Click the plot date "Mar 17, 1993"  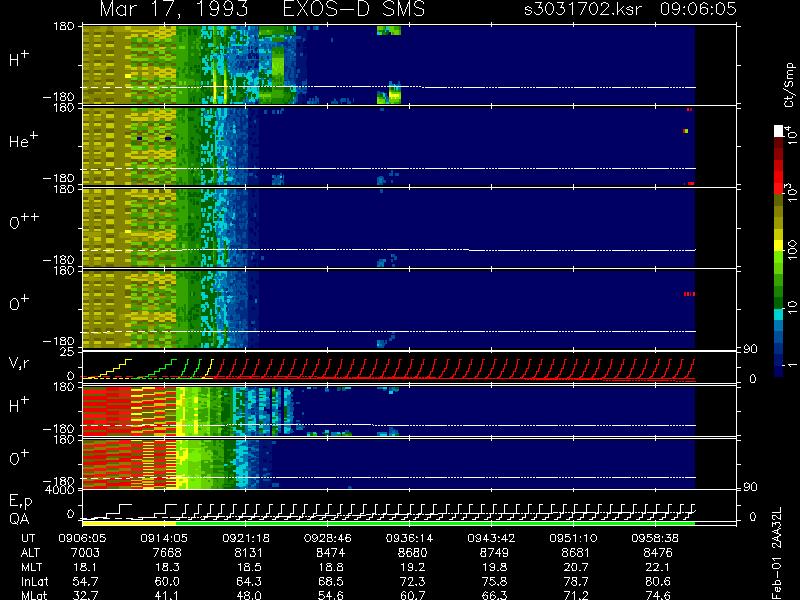(174, 9)
